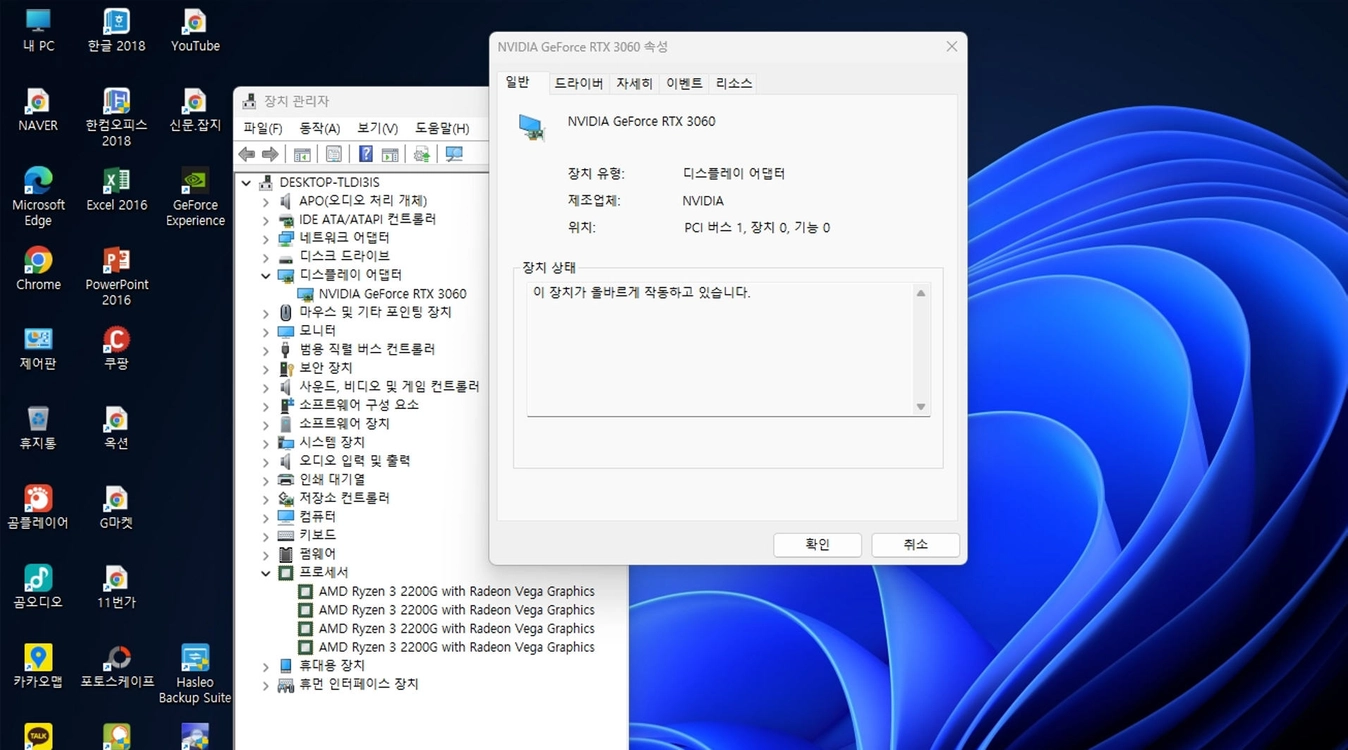Open the NAVER desktop shortcut
This screenshot has height=750, width=1348.
click(x=38, y=110)
